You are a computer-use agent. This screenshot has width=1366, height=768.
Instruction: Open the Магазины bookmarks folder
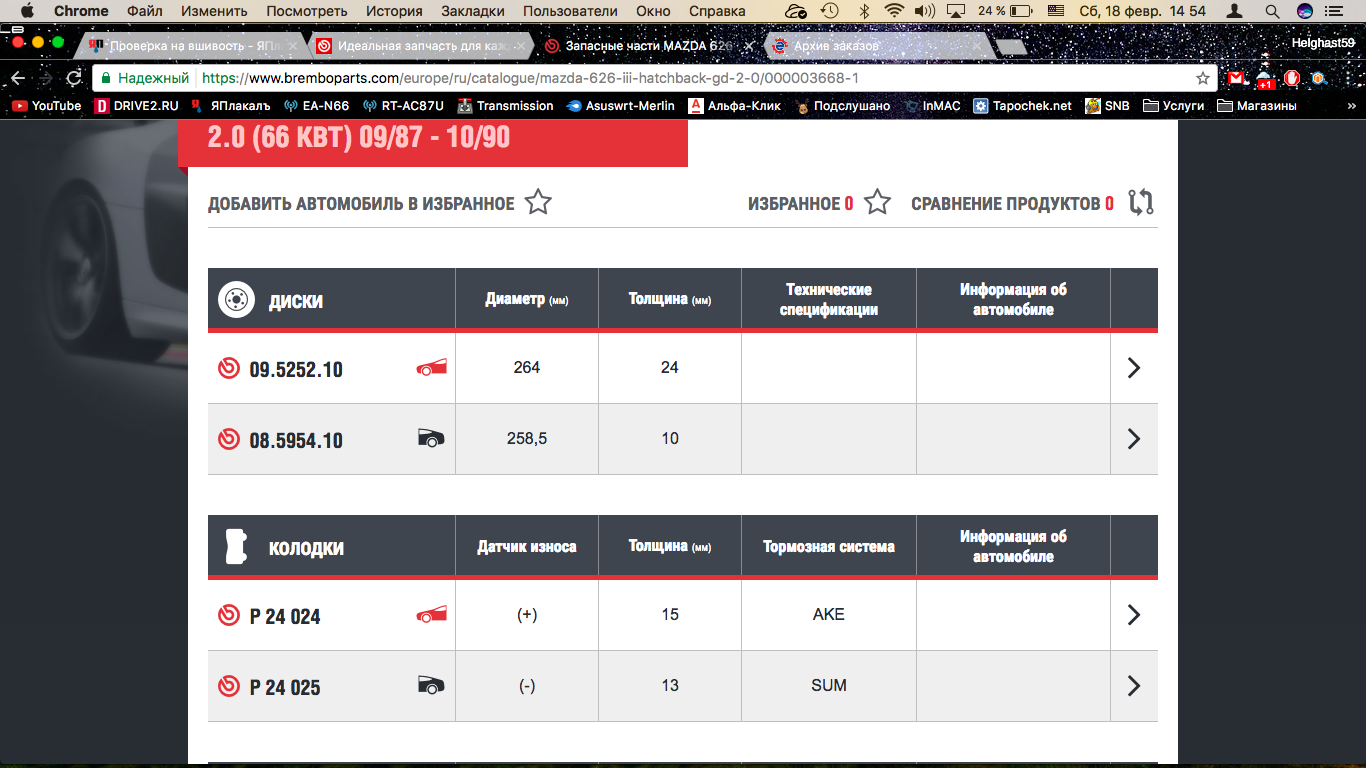coord(1257,105)
